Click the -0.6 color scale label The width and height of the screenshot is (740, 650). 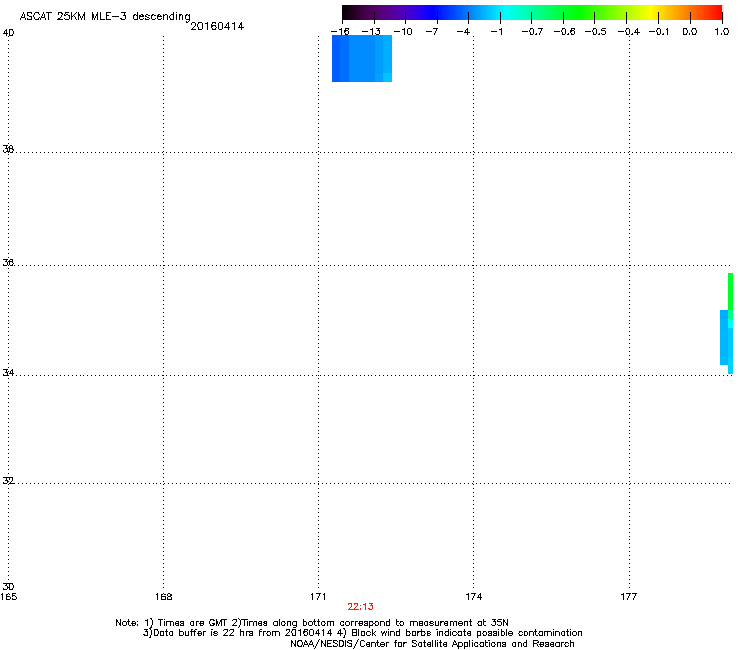click(x=564, y=32)
